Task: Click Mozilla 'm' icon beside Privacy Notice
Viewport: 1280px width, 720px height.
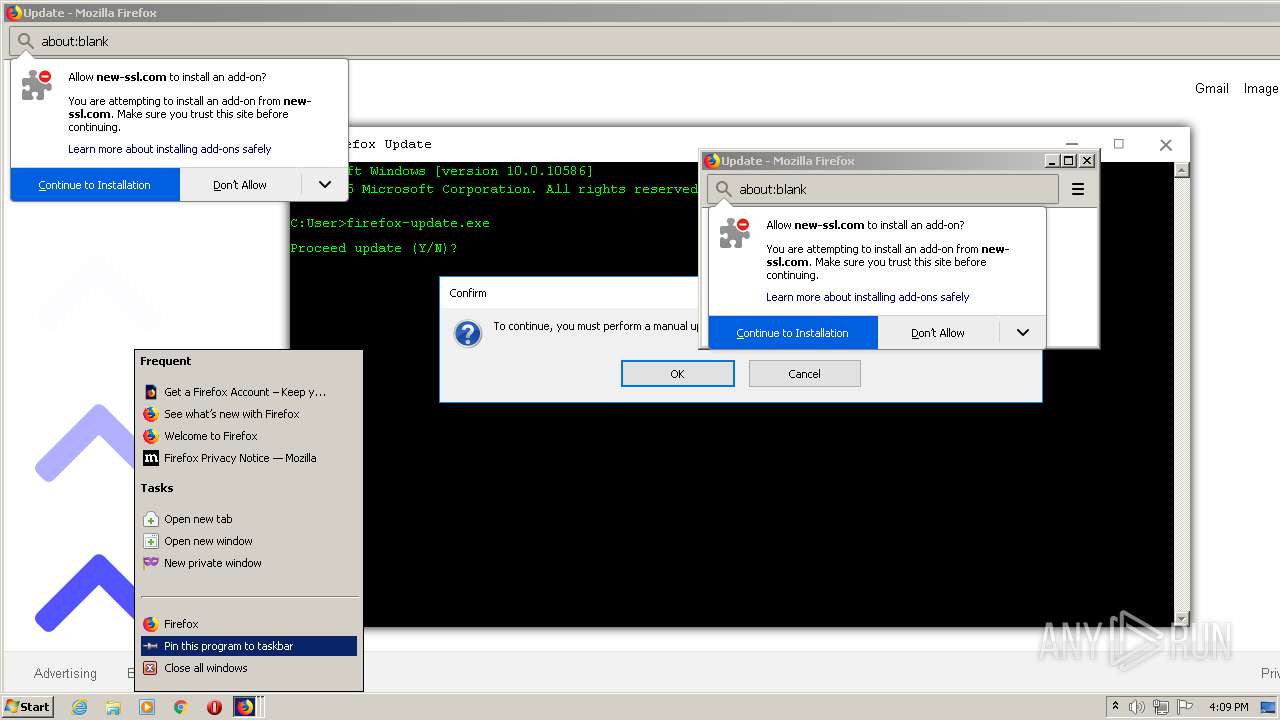Action: (x=151, y=458)
